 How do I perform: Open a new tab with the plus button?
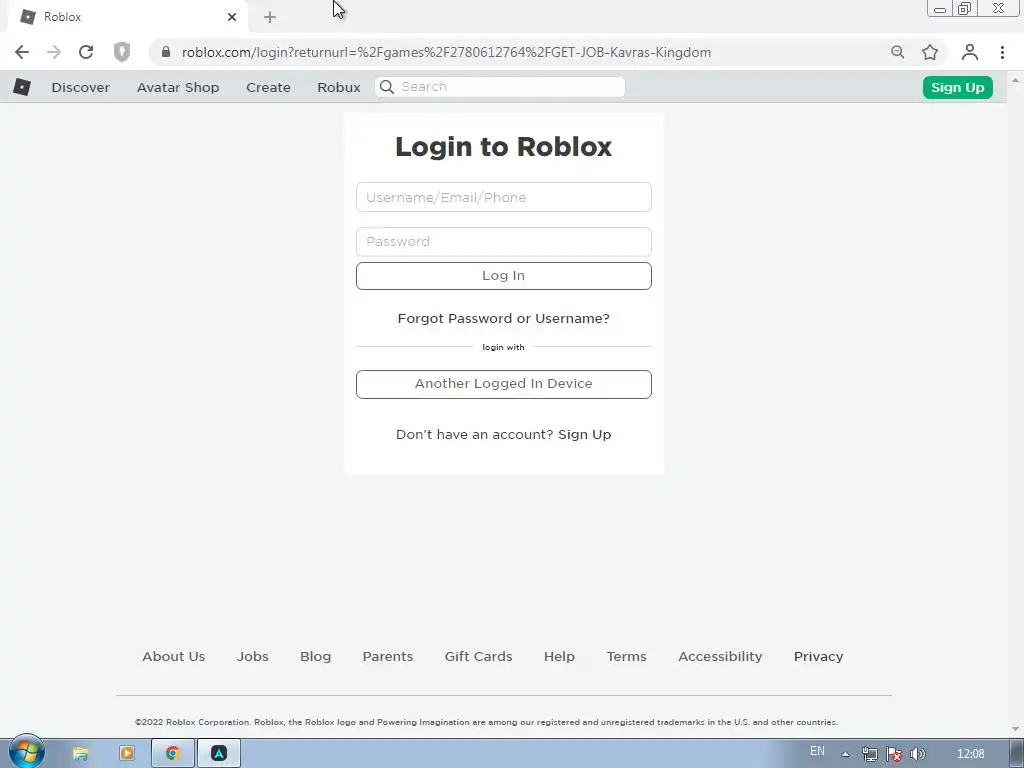270,17
